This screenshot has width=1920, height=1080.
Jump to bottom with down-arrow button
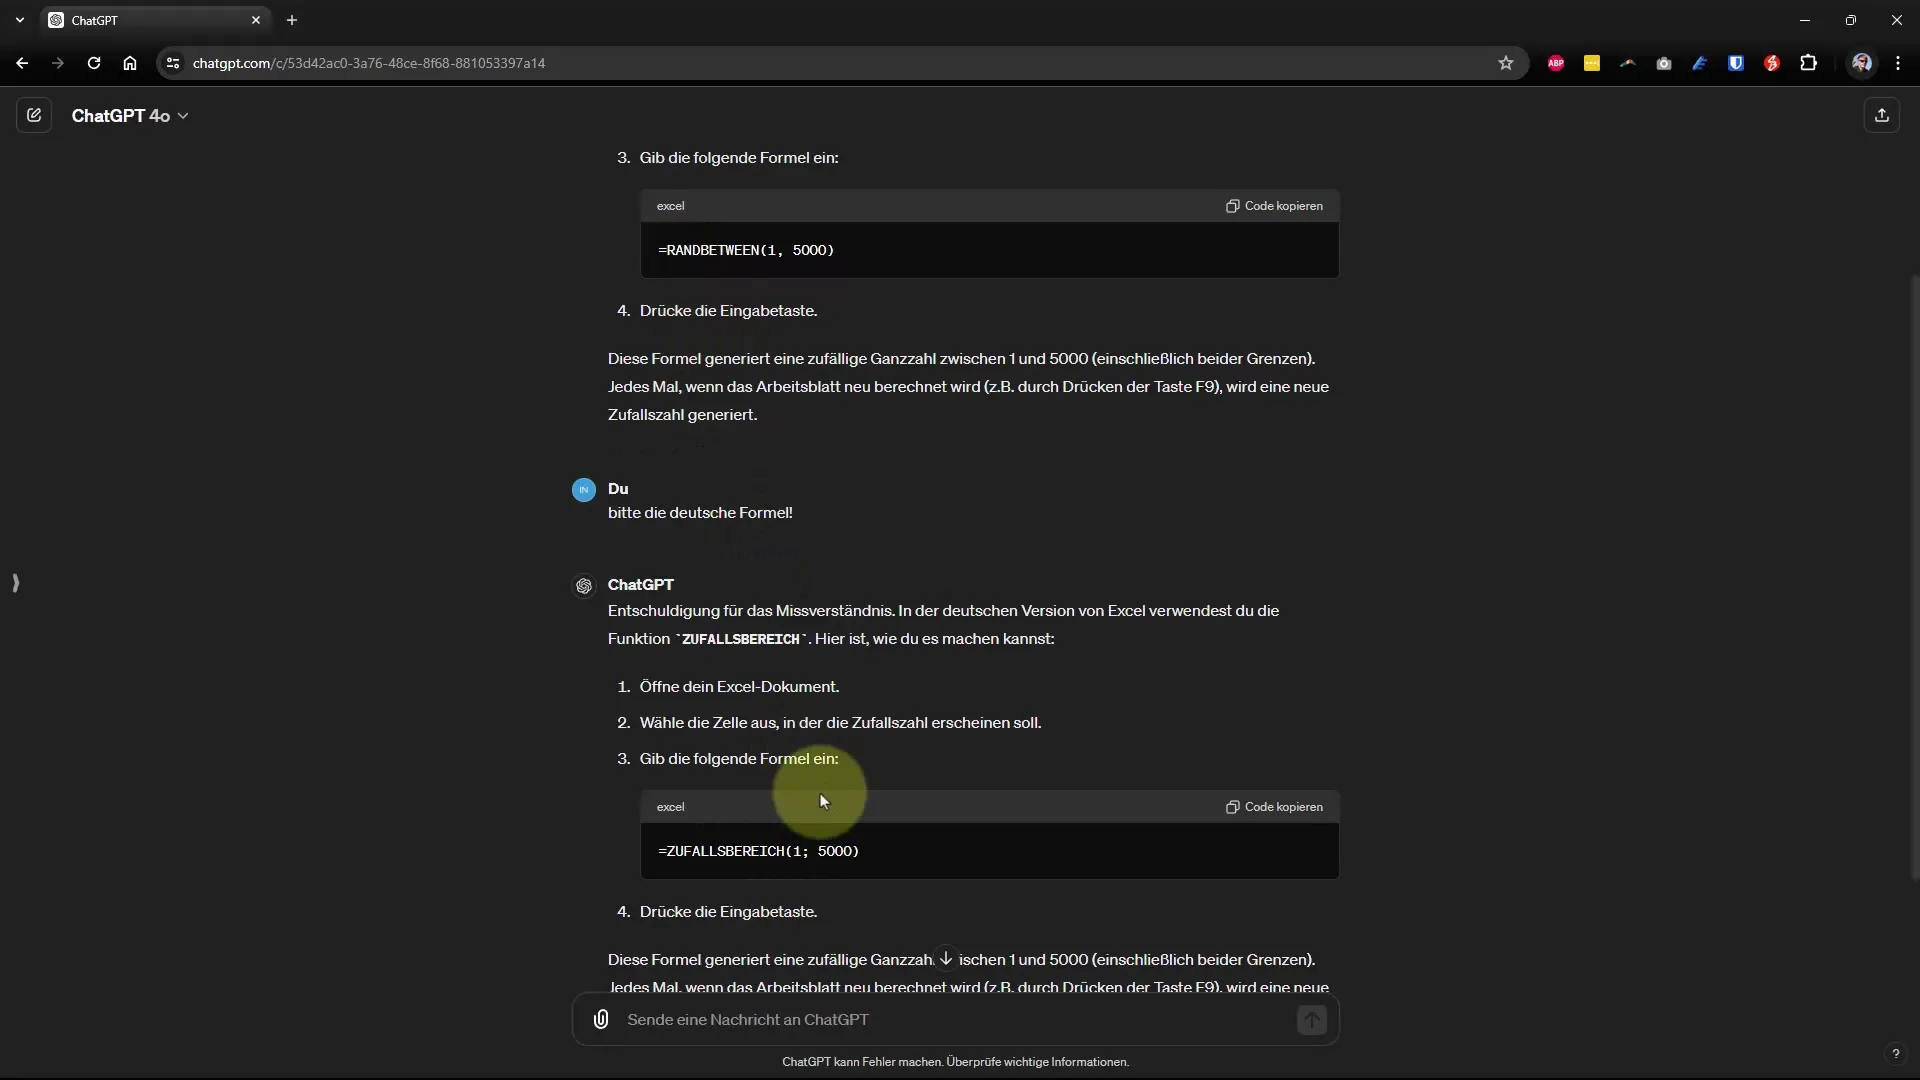coord(946,958)
